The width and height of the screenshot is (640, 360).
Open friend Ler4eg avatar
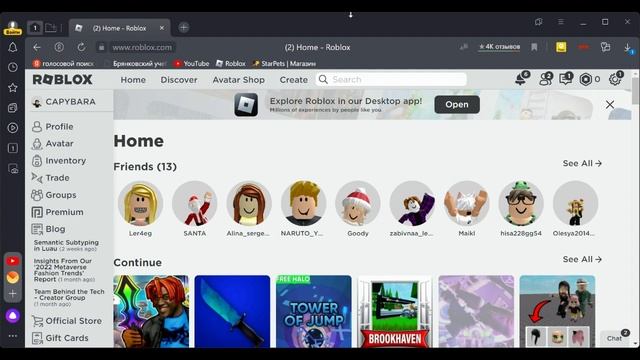coord(140,203)
